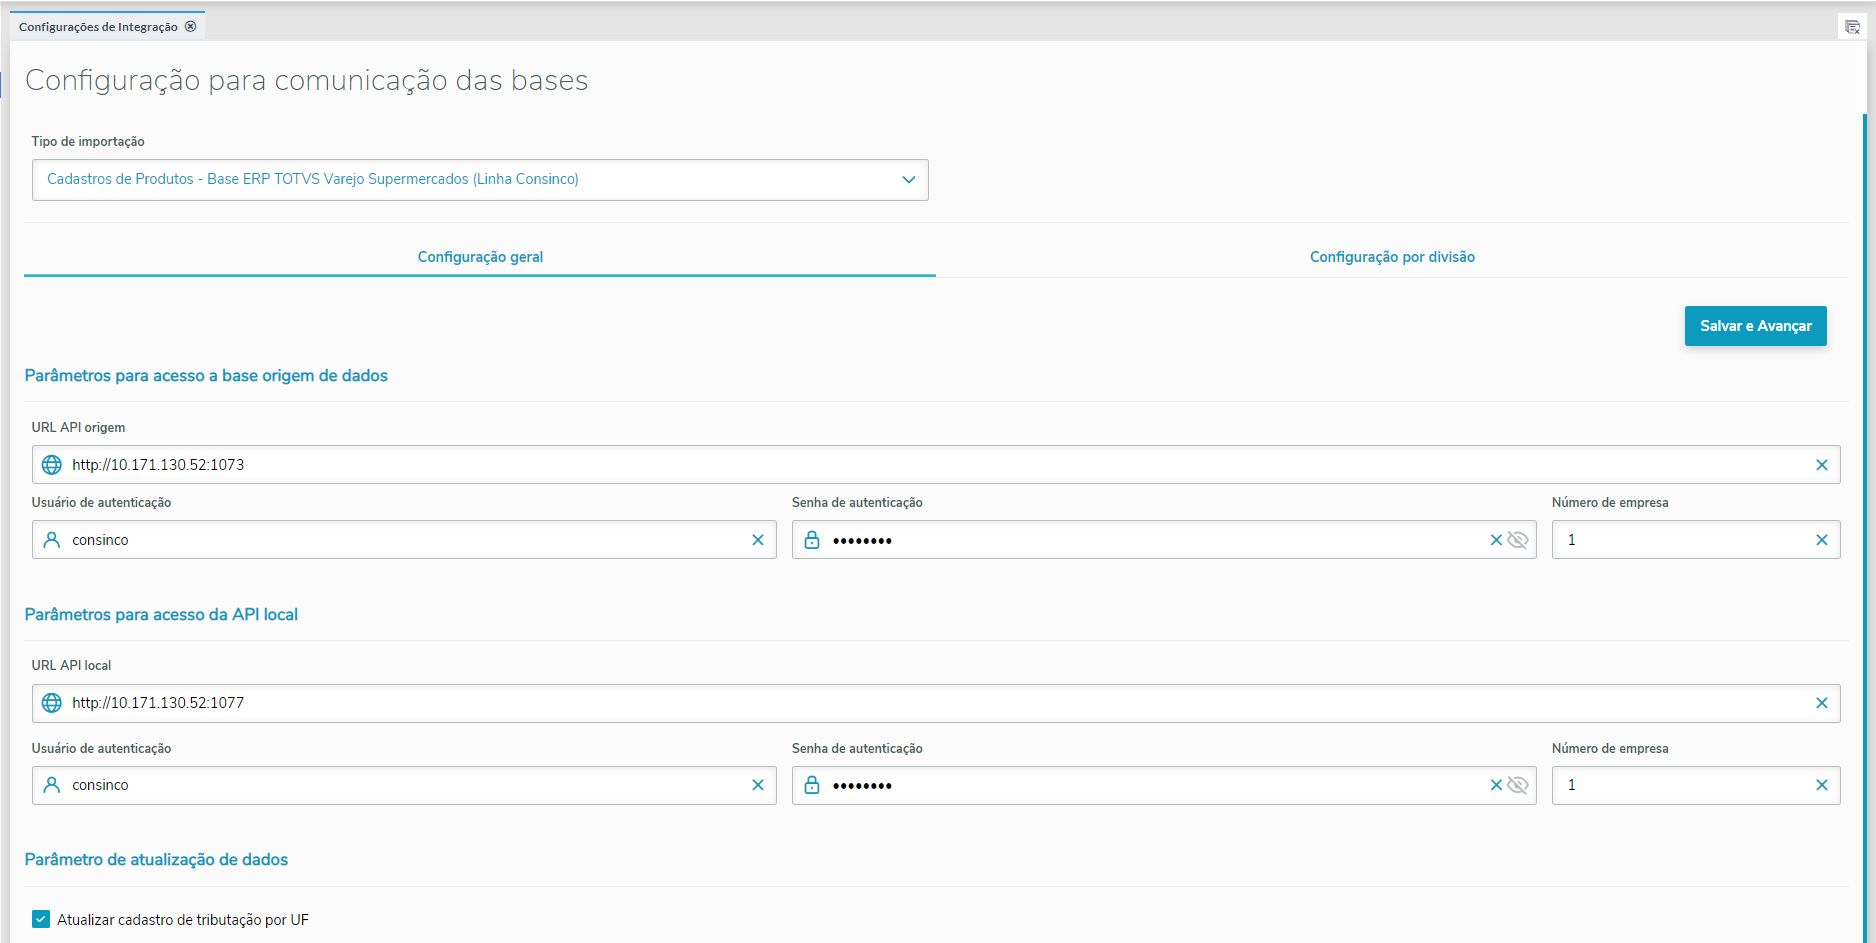Clear the API local Senha de autenticação field
1876x943 pixels.
click(1496, 785)
